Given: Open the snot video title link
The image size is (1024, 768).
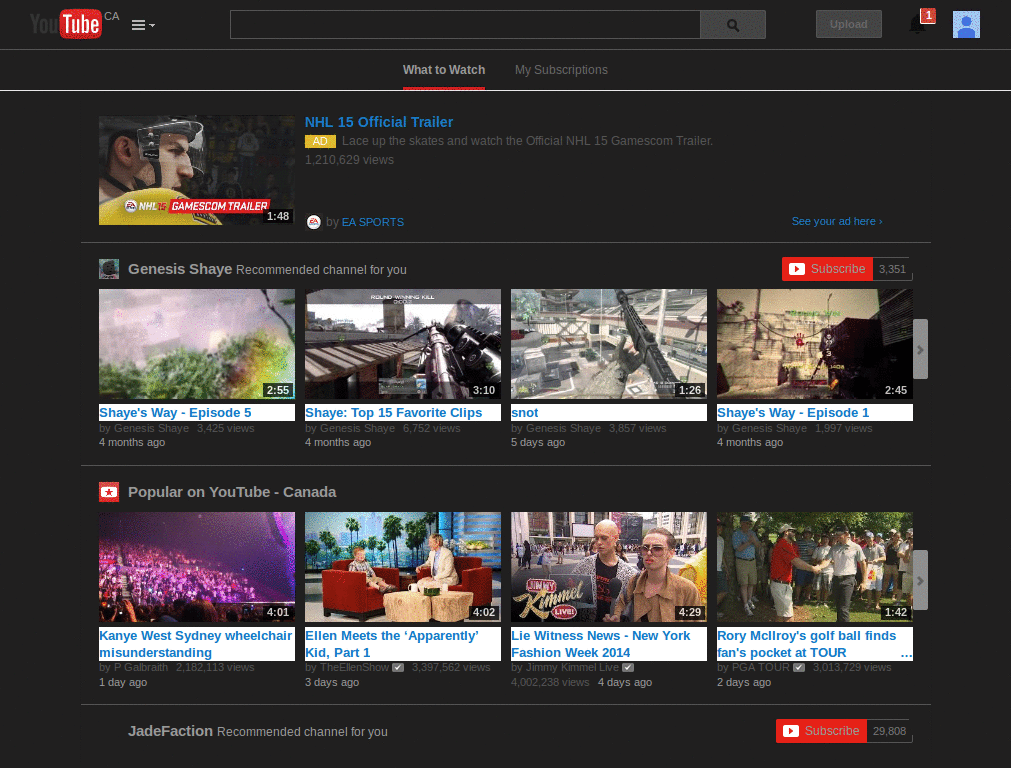Looking at the screenshot, I should pos(524,413).
